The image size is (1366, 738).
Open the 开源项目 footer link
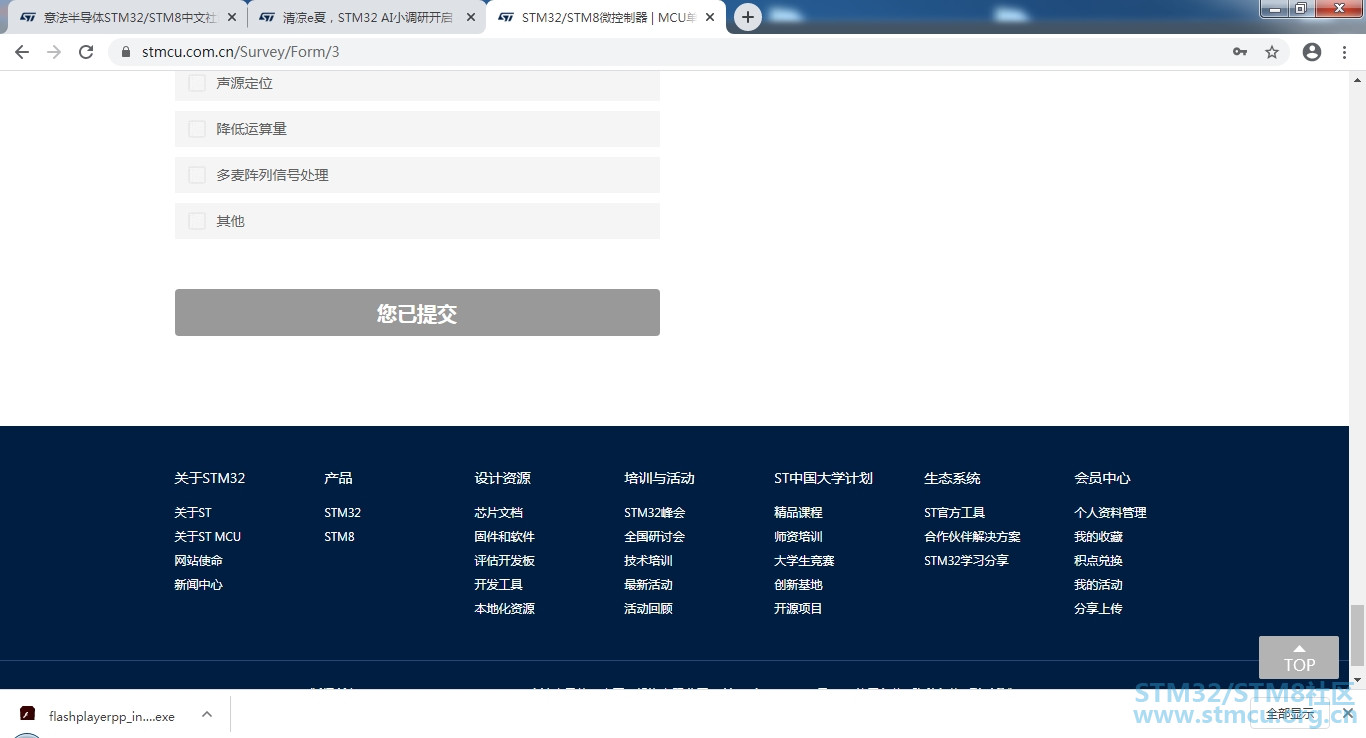coord(799,609)
